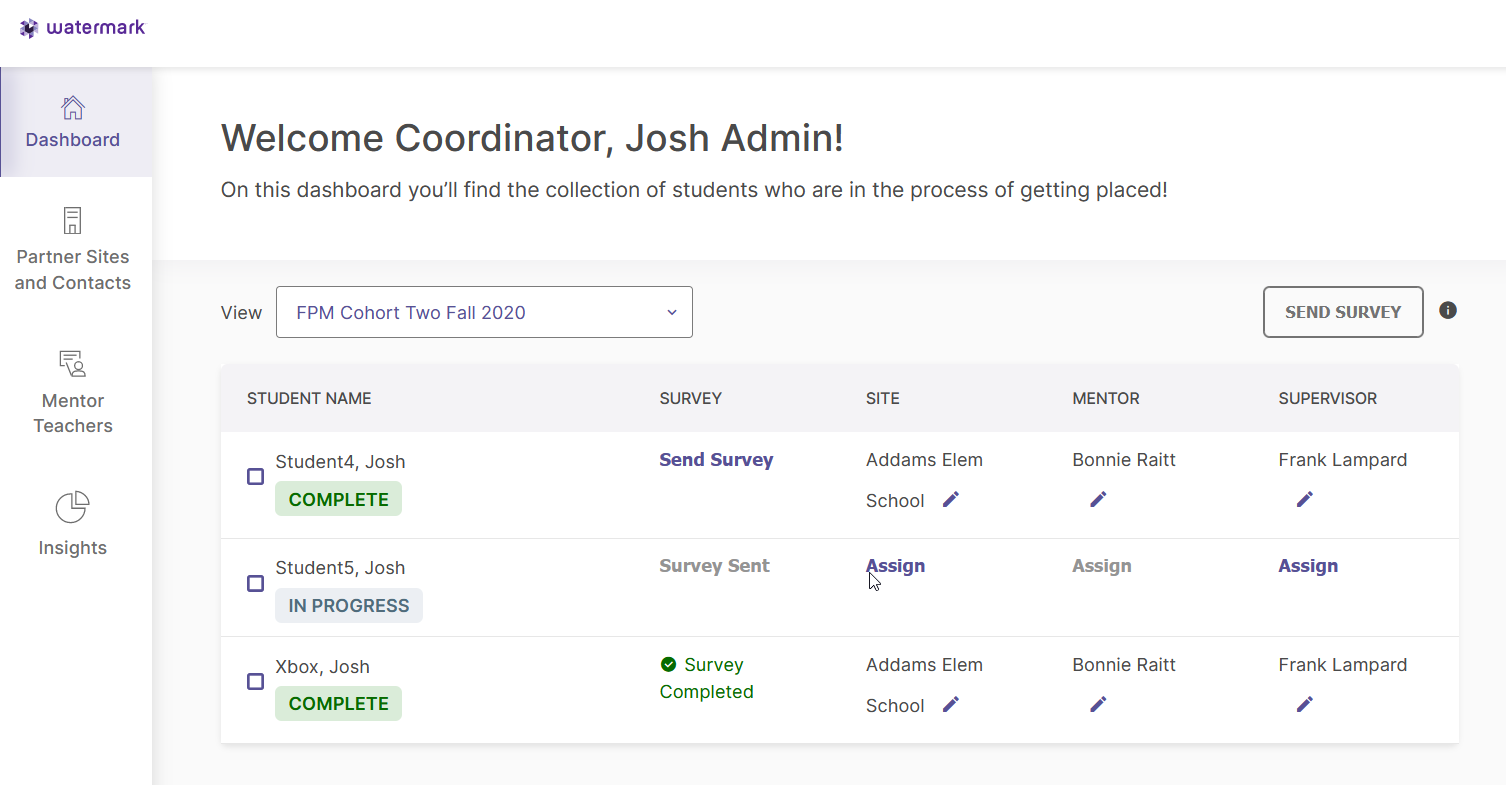Screen dimensions: 1506x785
Task: Edit mentor pencil for Xbox, Josh
Action: (1098, 704)
